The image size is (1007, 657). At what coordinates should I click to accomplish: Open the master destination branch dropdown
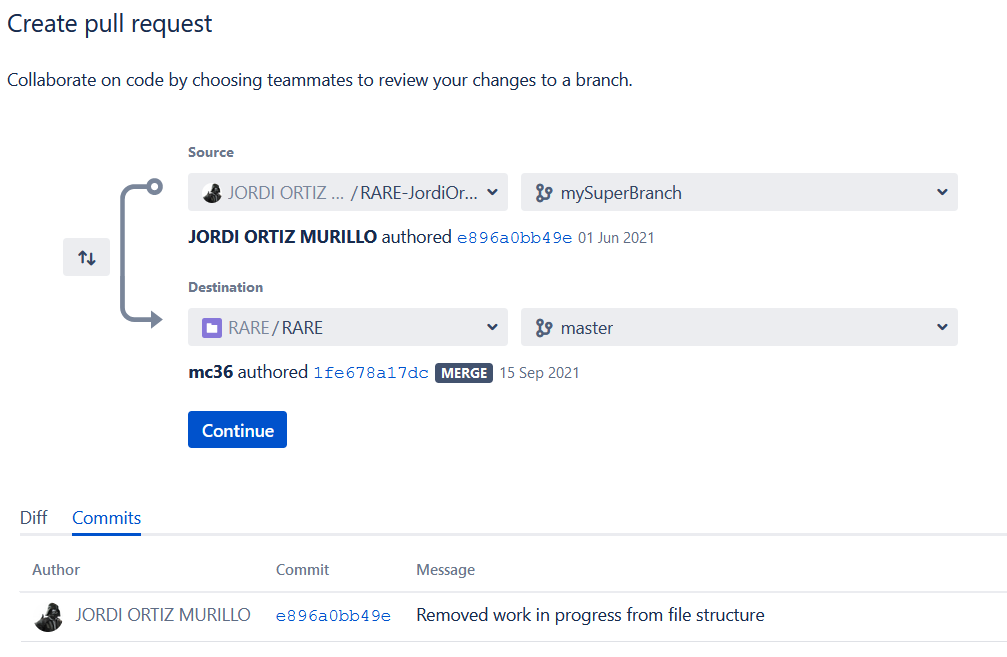click(x=739, y=328)
